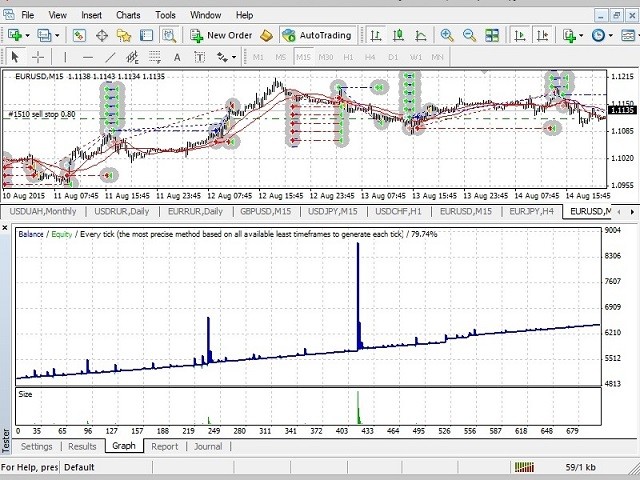The image size is (640, 480).
Task: Show the Data Window via crosshair-circle icon
Action: click(102, 36)
